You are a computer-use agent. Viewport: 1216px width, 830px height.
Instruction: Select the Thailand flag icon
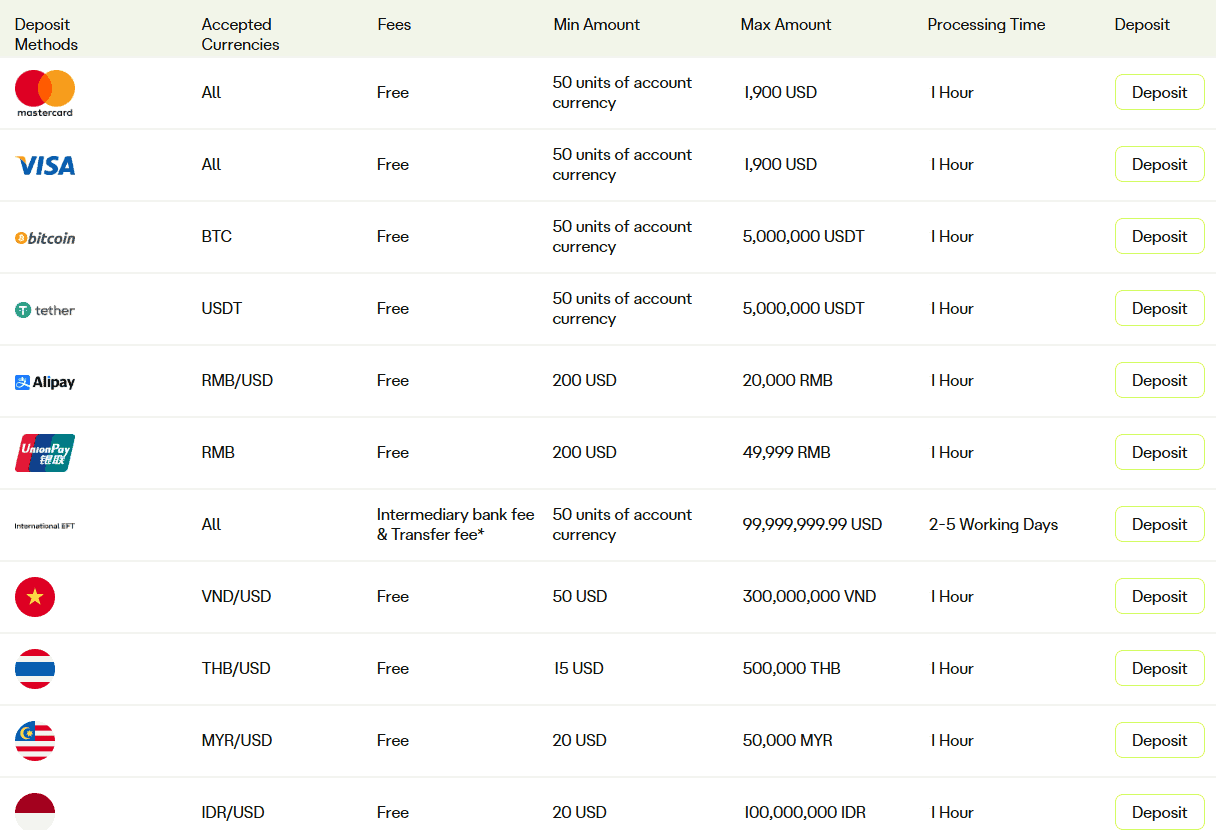tap(35, 668)
